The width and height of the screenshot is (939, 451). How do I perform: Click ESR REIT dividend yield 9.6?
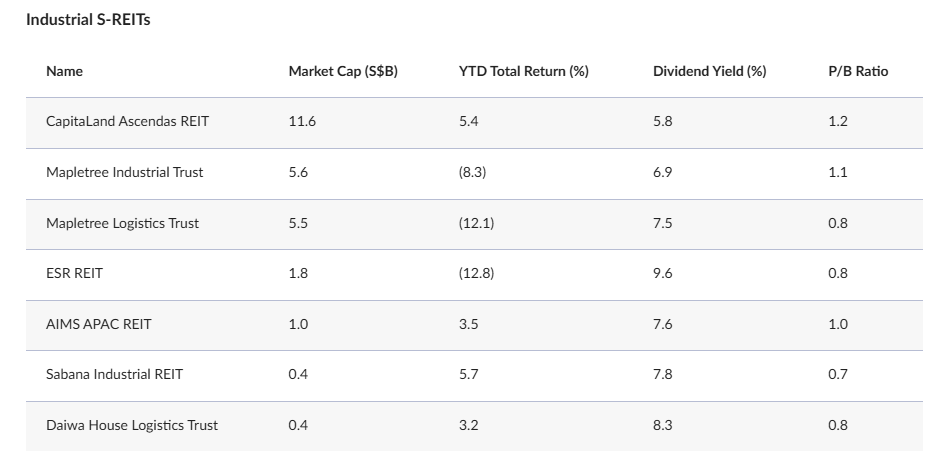(663, 273)
